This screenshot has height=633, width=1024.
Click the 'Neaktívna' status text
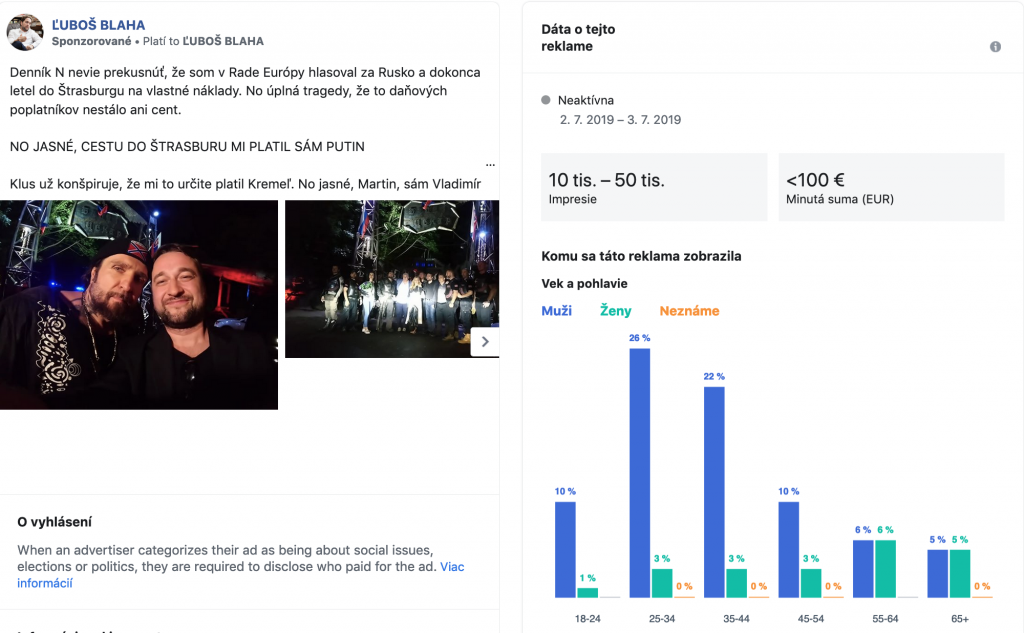pyautogui.click(x=586, y=100)
